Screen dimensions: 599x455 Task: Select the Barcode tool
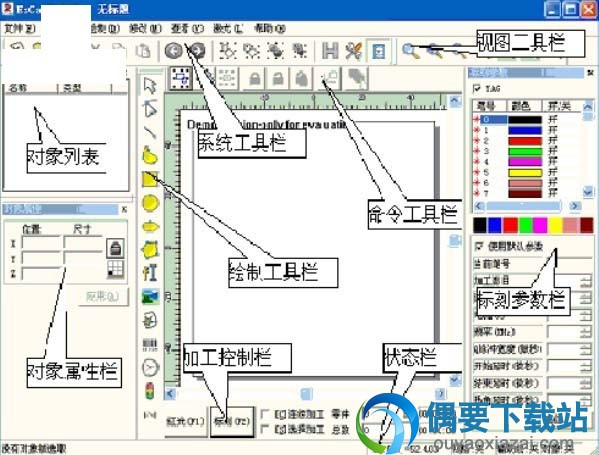click(150, 345)
